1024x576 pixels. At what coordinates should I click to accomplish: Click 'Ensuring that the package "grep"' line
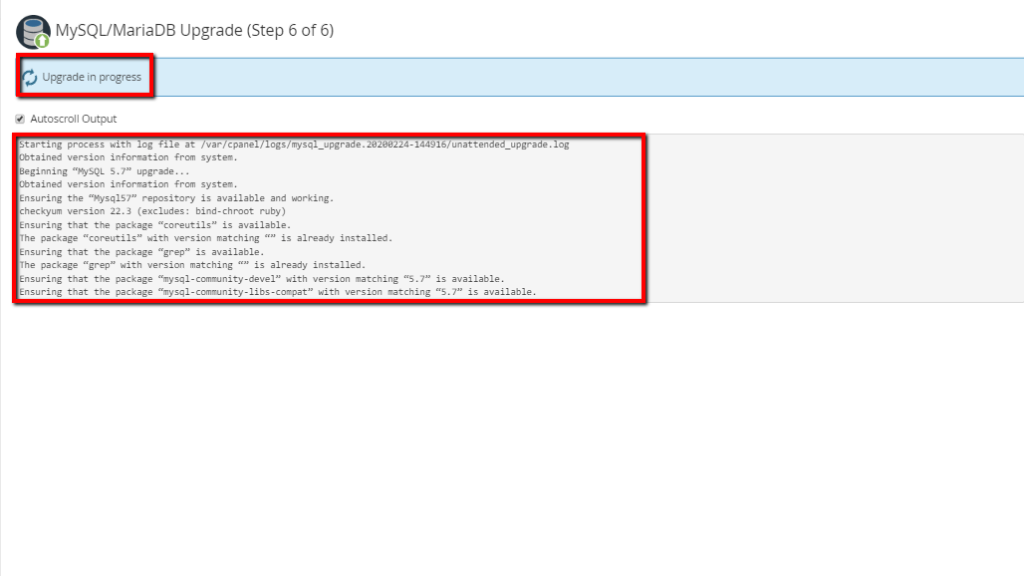[x=142, y=251]
